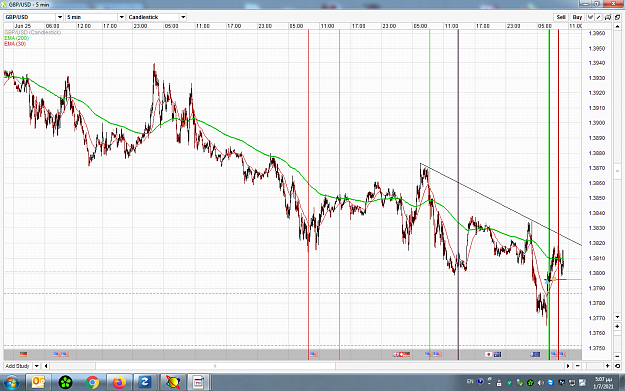Click the Sell button

561,17
